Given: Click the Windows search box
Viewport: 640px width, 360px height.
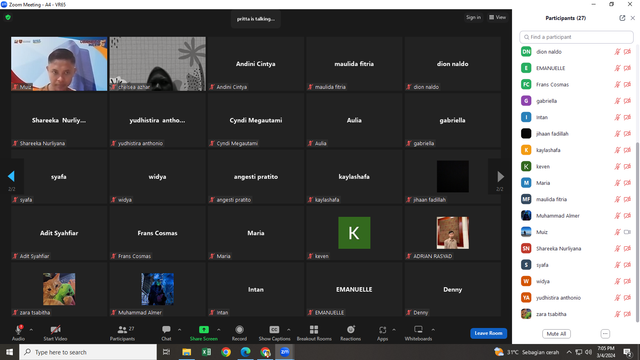Looking at the screenshot, I should [88, 352].
